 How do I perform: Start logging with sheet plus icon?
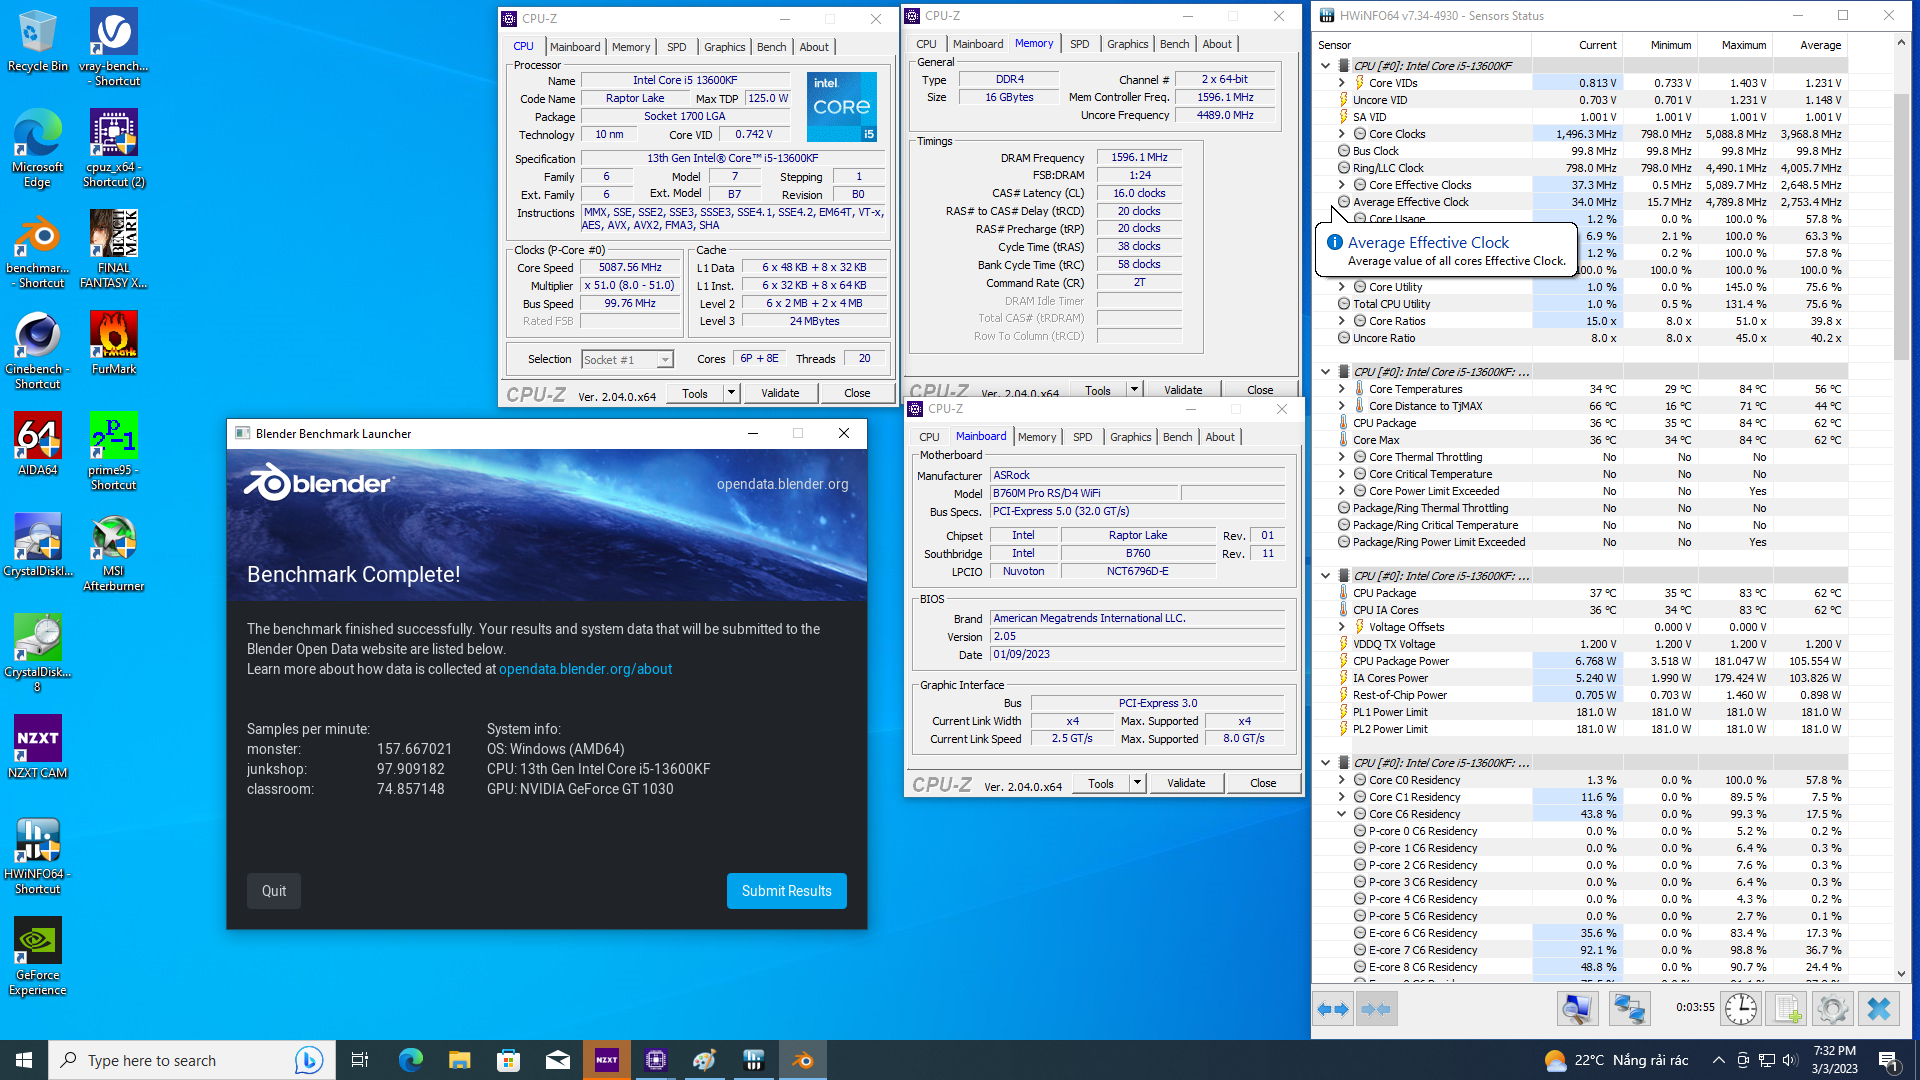click(1787, 1009)
